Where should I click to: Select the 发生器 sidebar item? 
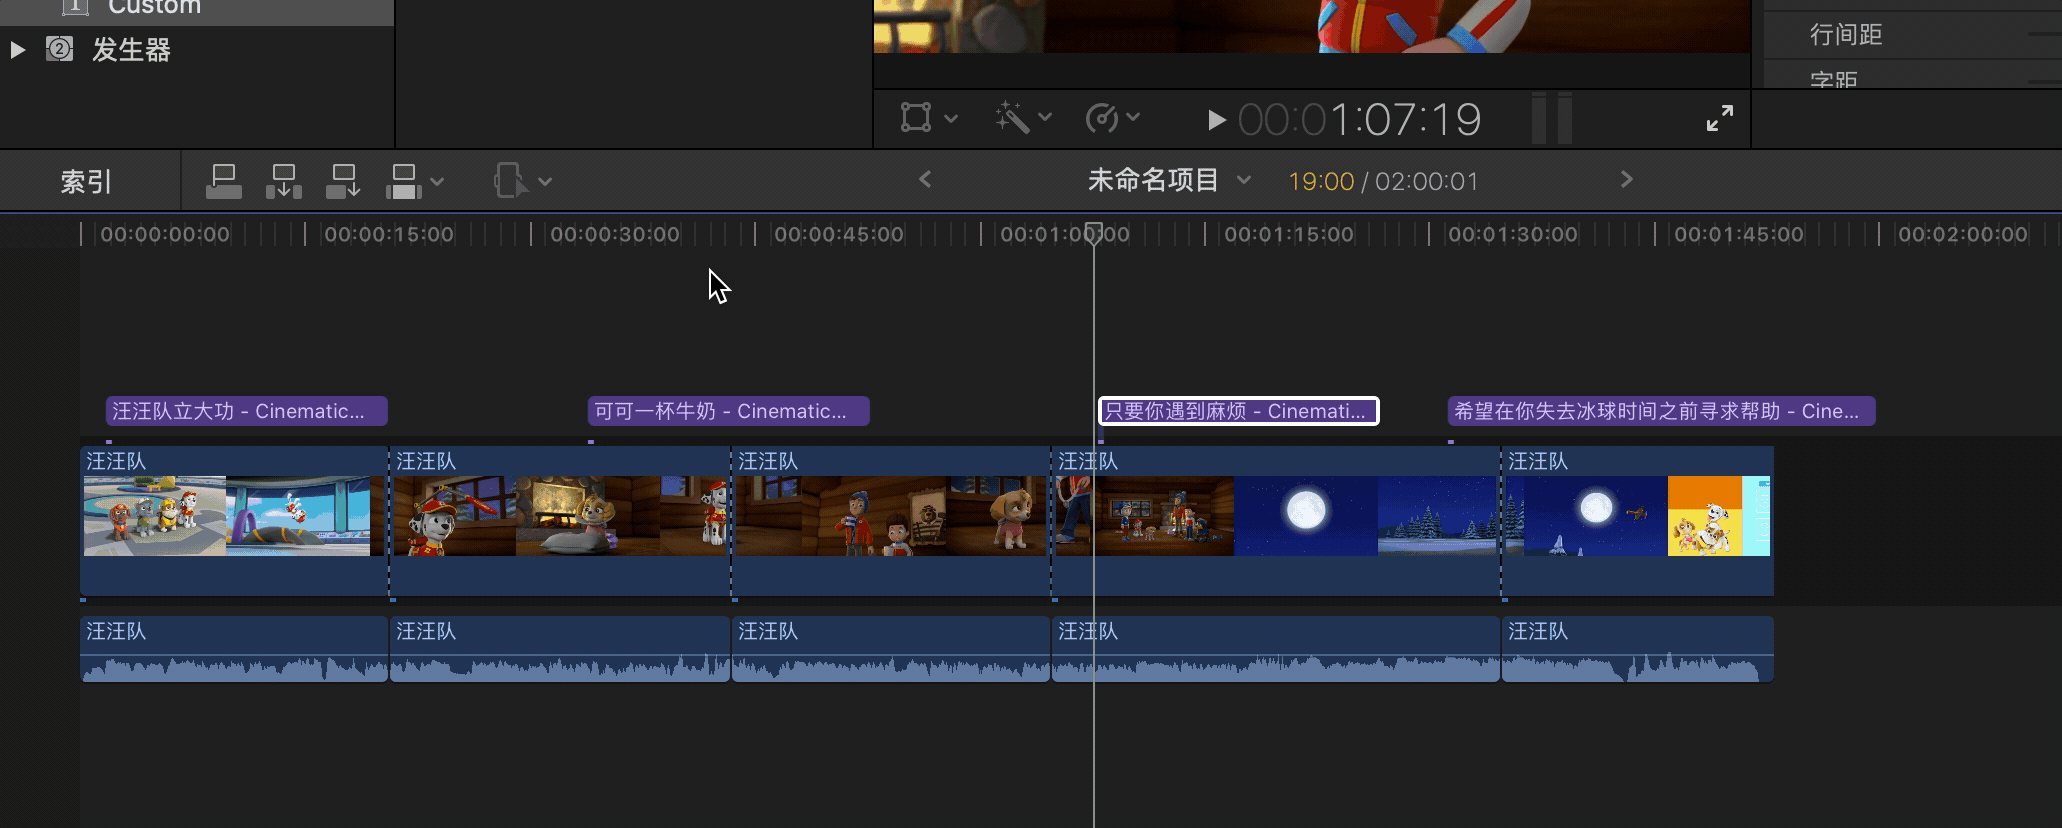point(131,50)
